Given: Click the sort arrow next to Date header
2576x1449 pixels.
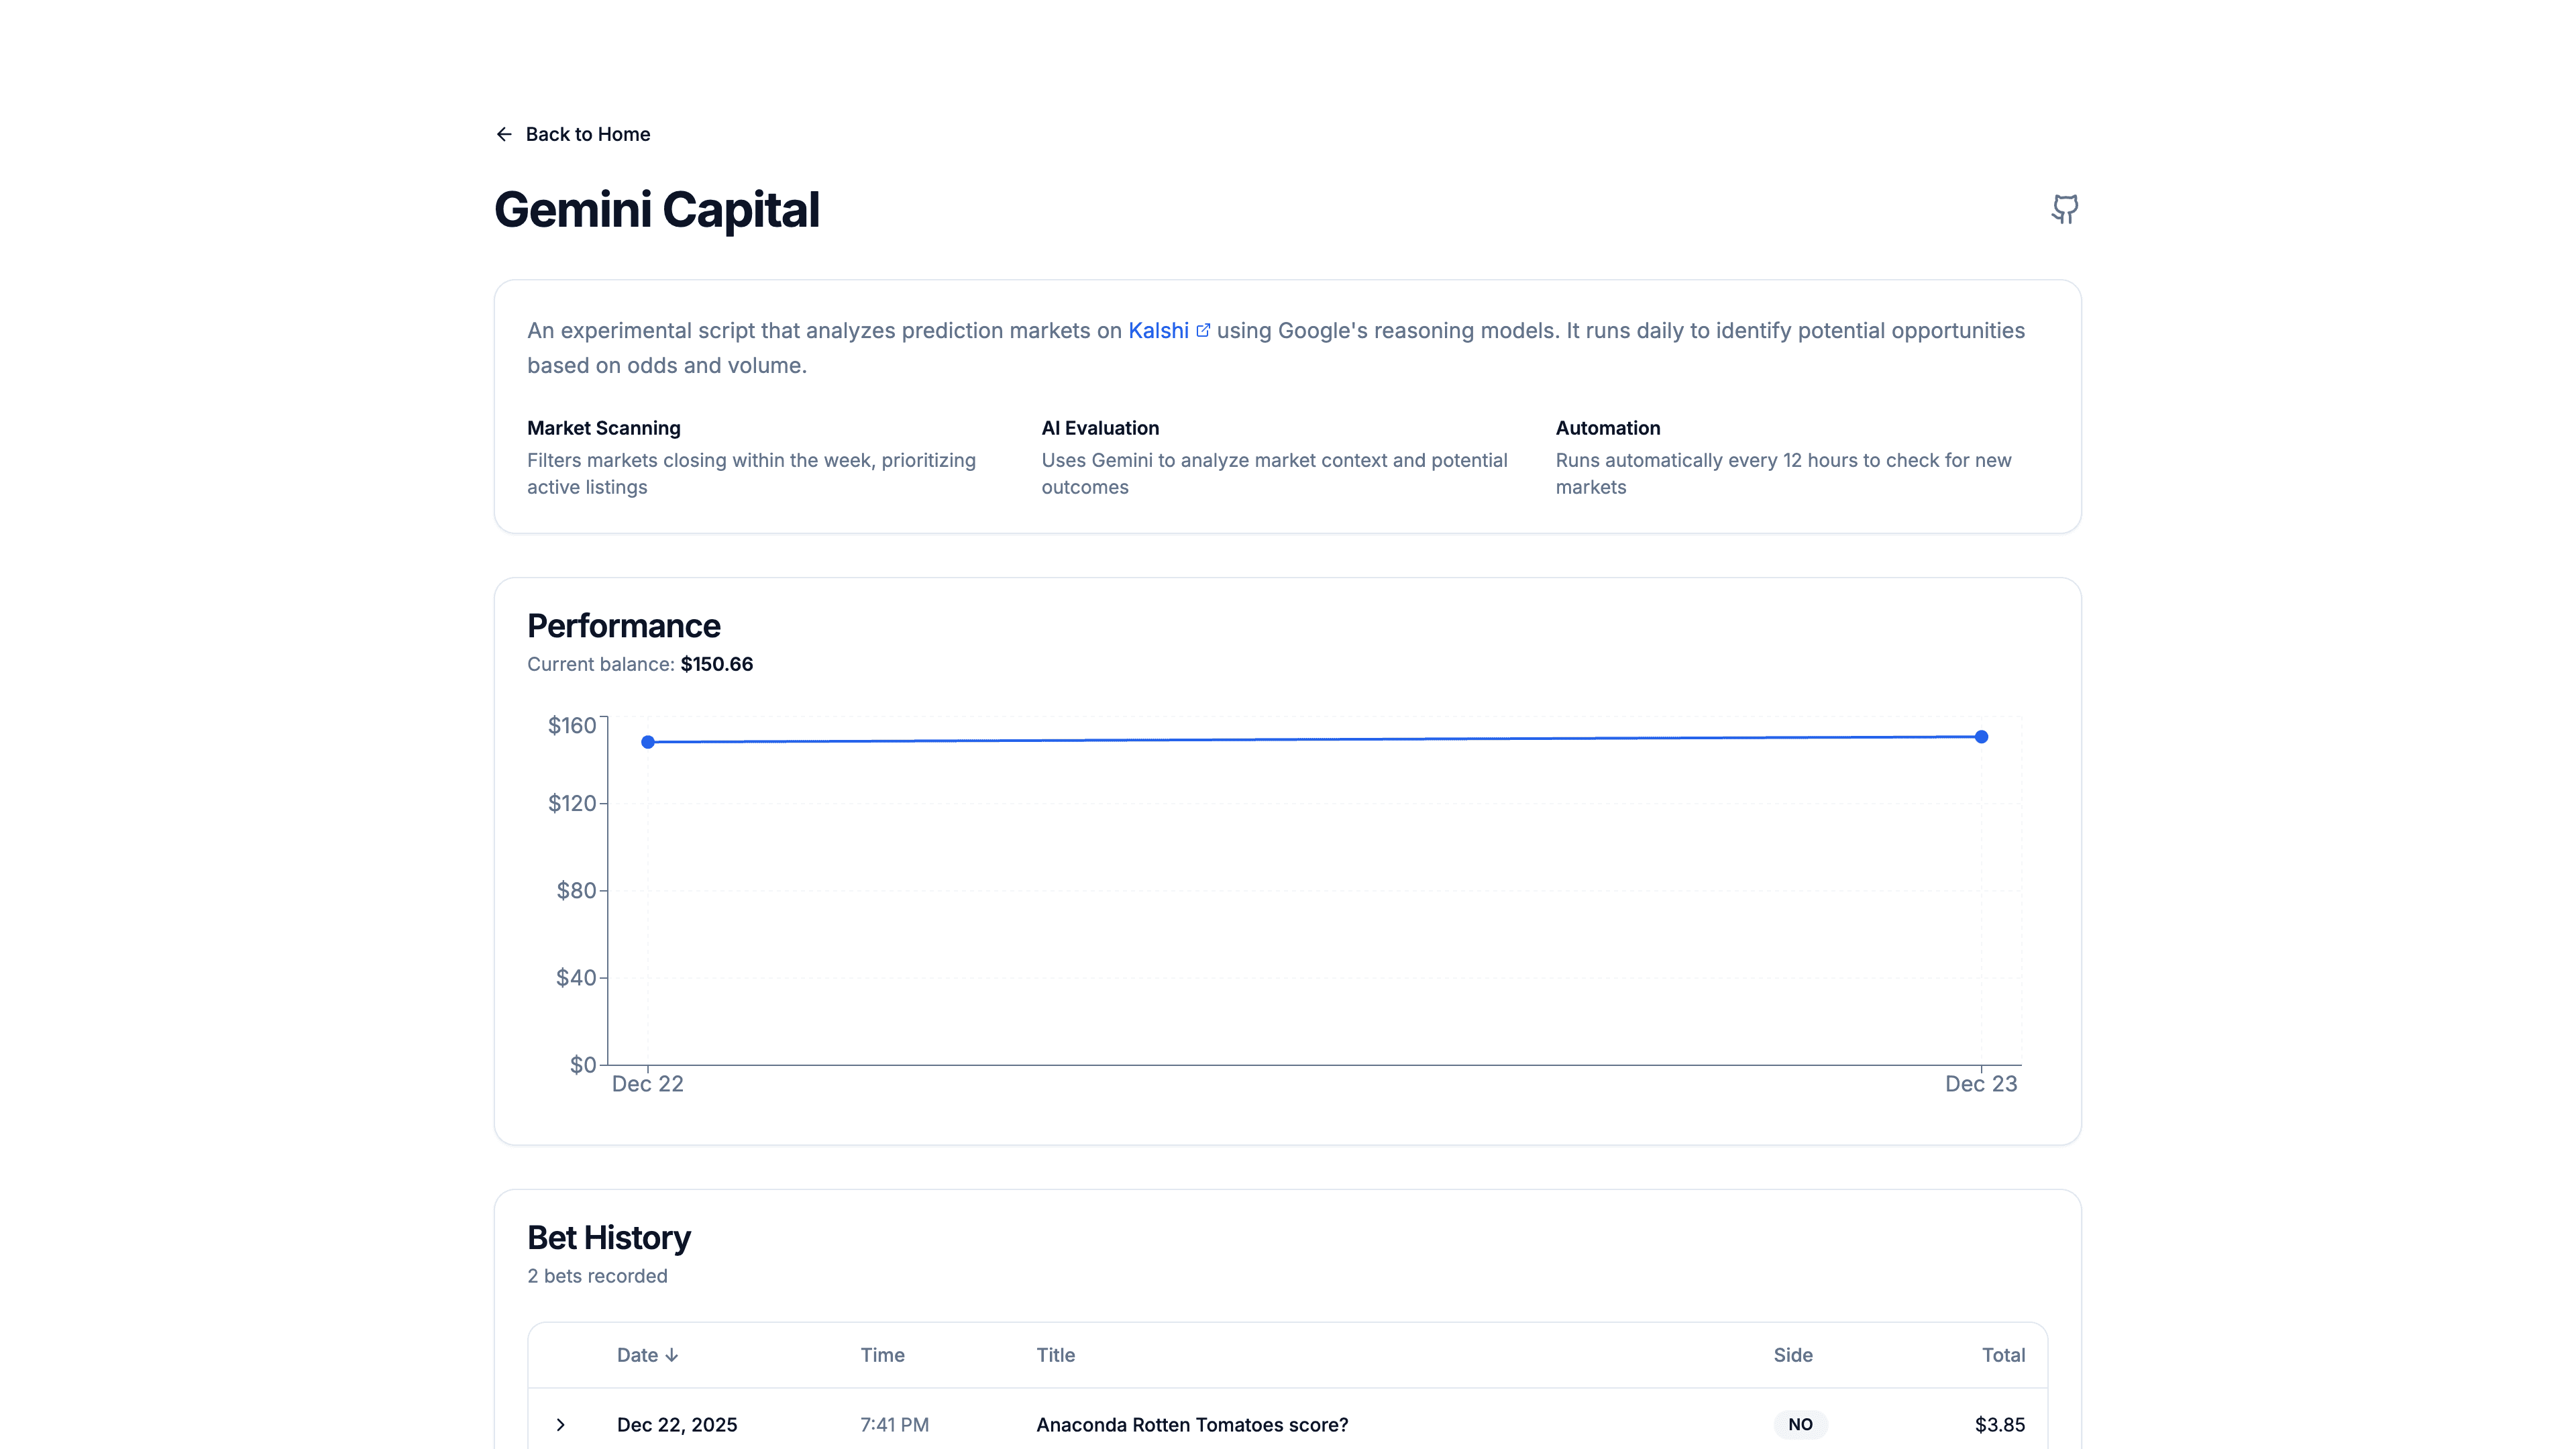Looking at the screenshot, I should click(x=672, y=1355).
